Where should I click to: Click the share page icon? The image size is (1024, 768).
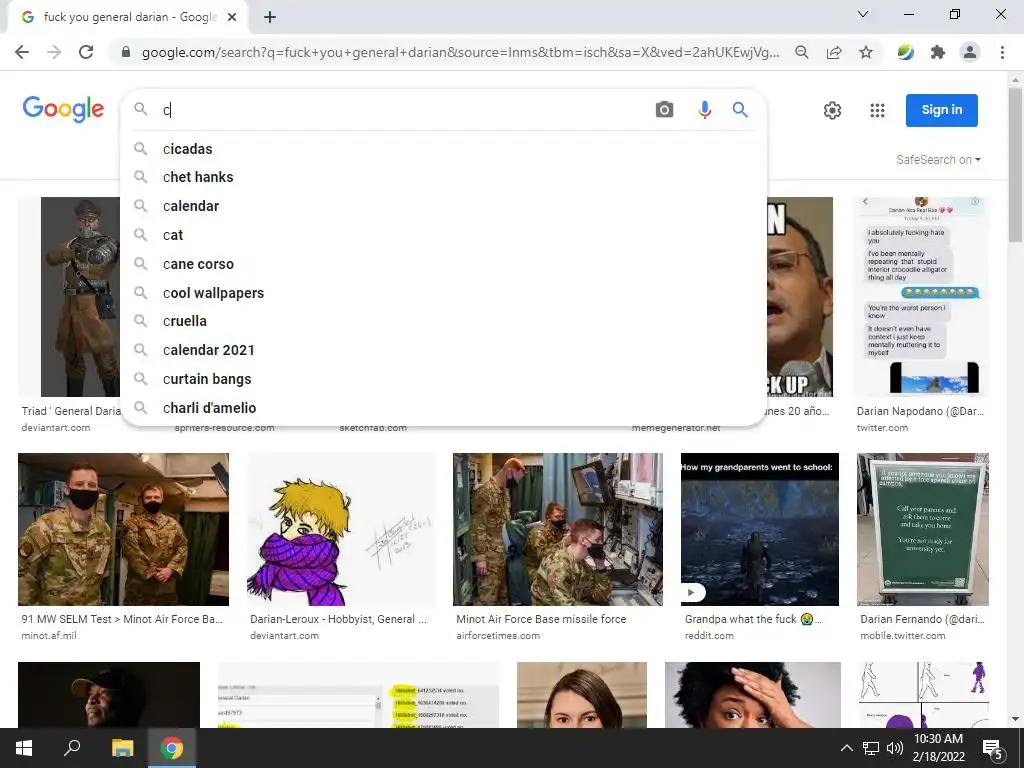pyautogui.click(x=834, y=52)
